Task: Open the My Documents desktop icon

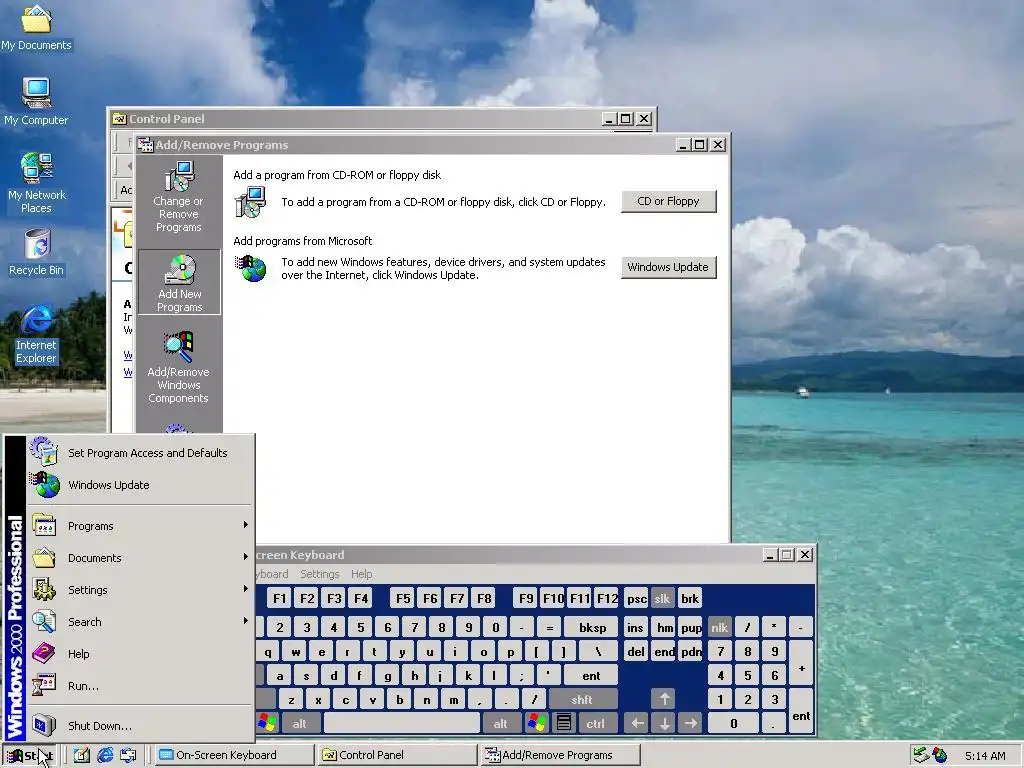Action: point(36,27)
